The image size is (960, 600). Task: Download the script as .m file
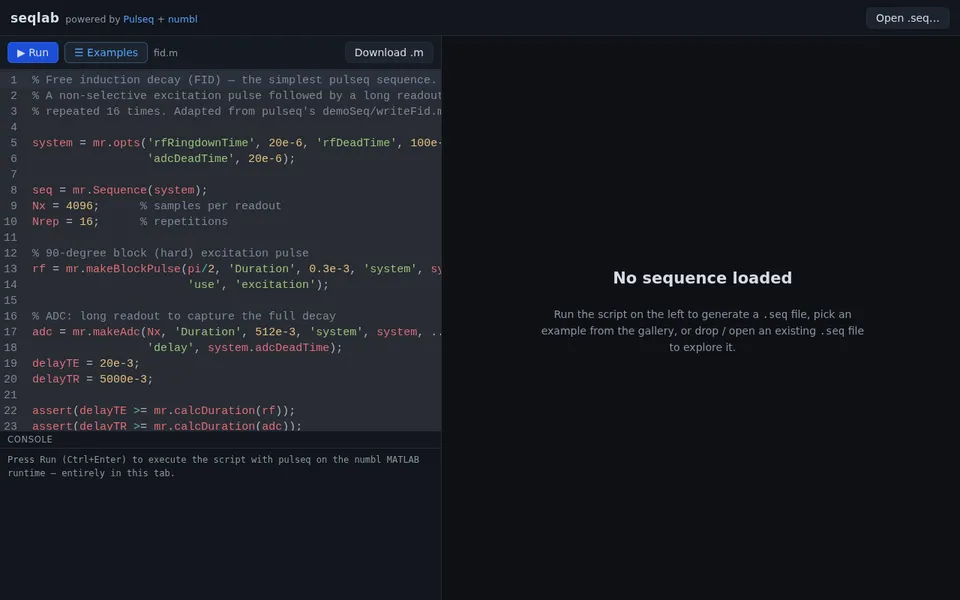pos(389,53)
